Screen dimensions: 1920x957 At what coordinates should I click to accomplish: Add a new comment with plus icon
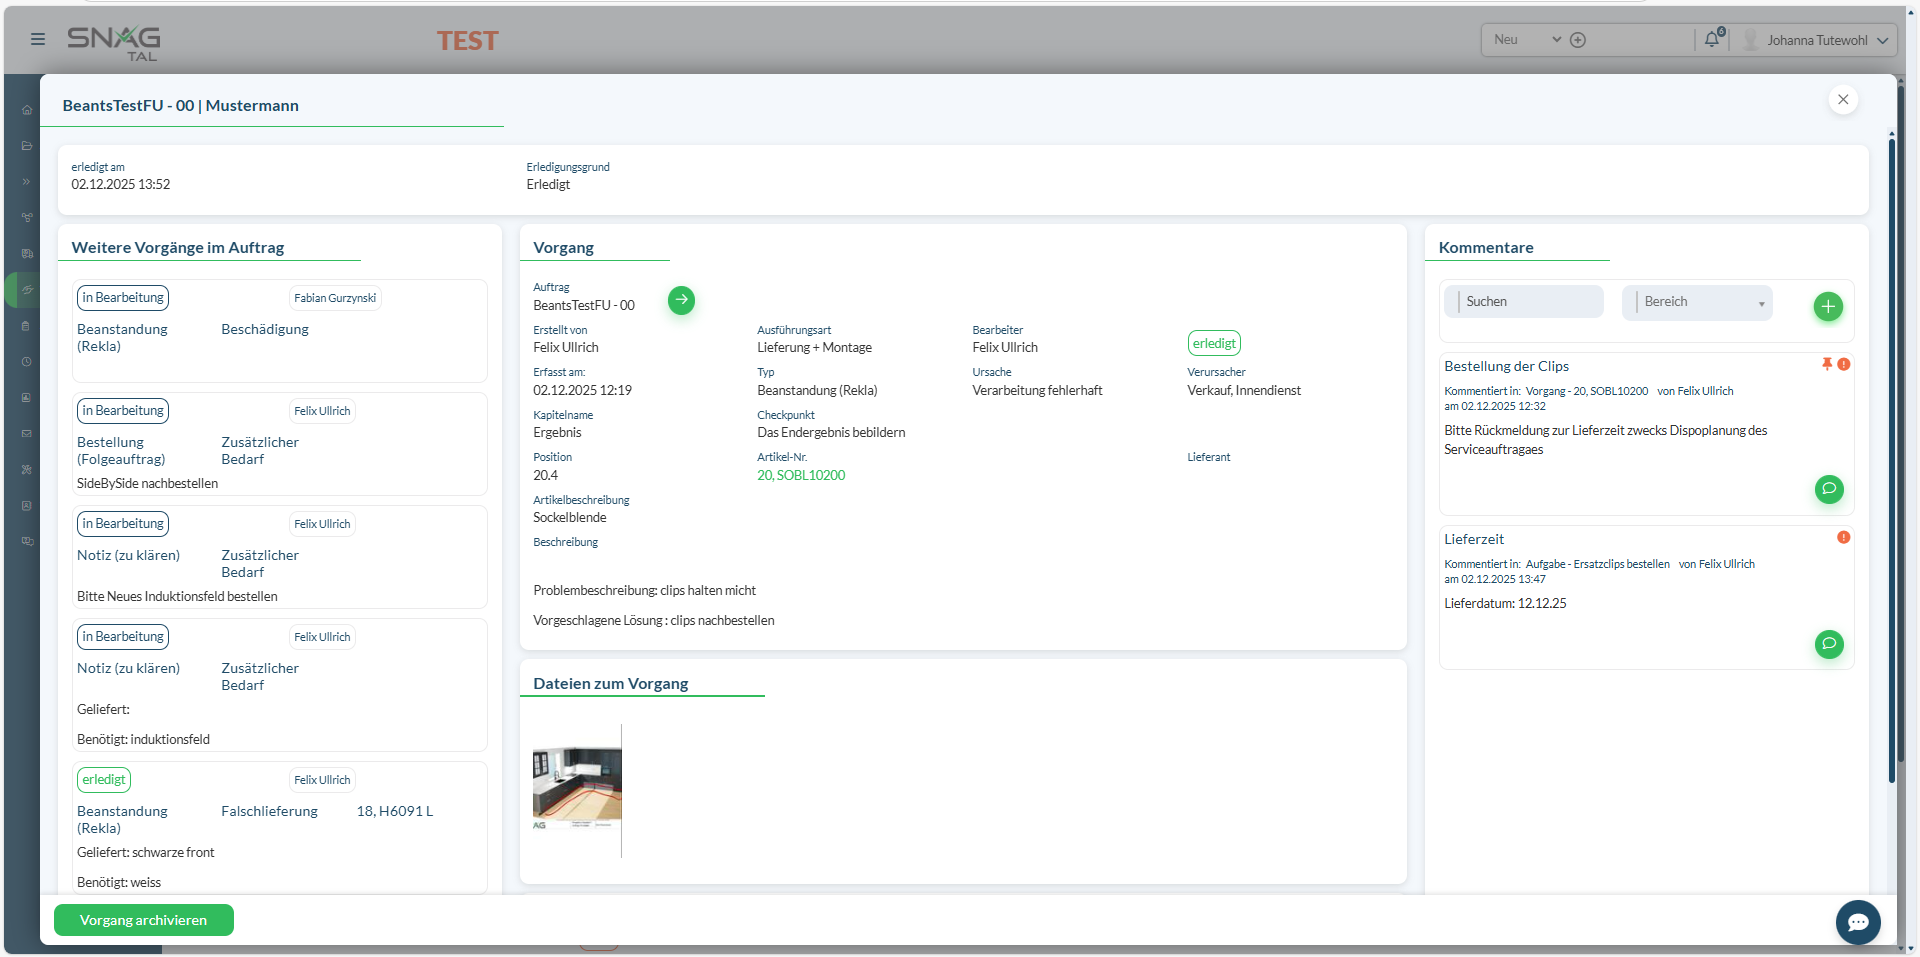pyautogui.click(x=1828, y=306)
